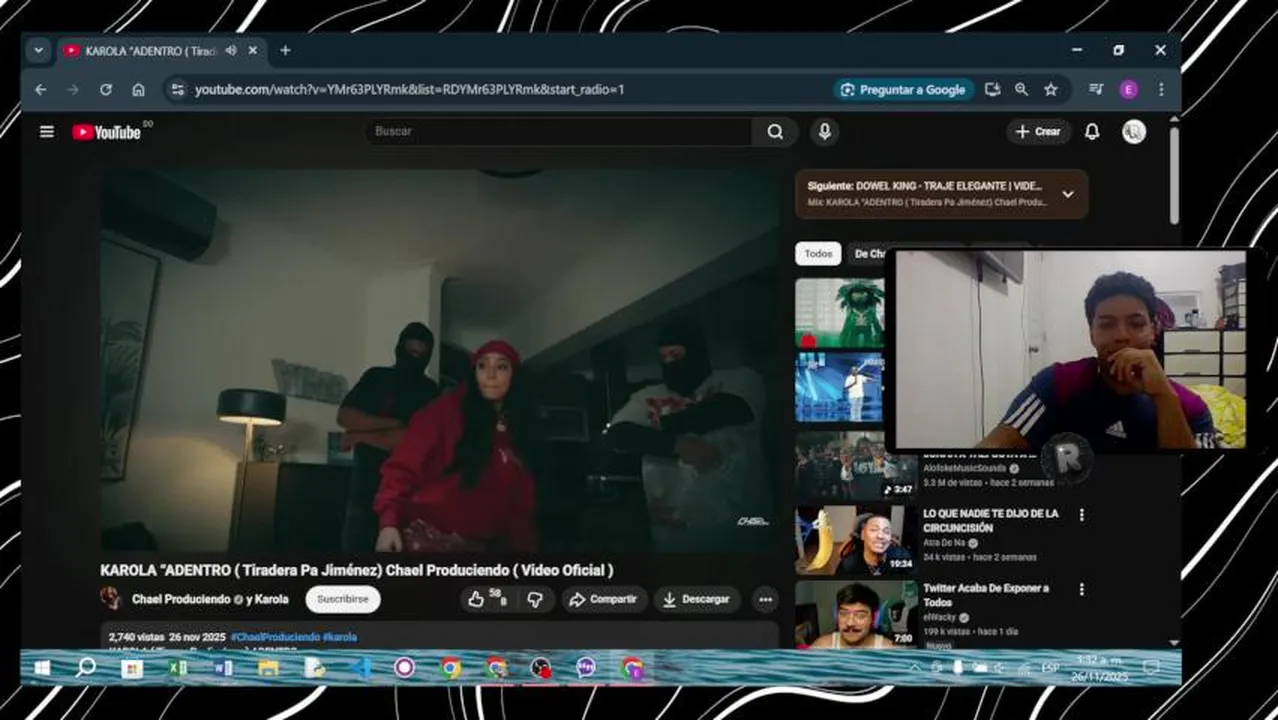Mute tab audio via speaker icon on tab
The height and width of the screenshot is (720, 1278).
(x=231, y=50)
